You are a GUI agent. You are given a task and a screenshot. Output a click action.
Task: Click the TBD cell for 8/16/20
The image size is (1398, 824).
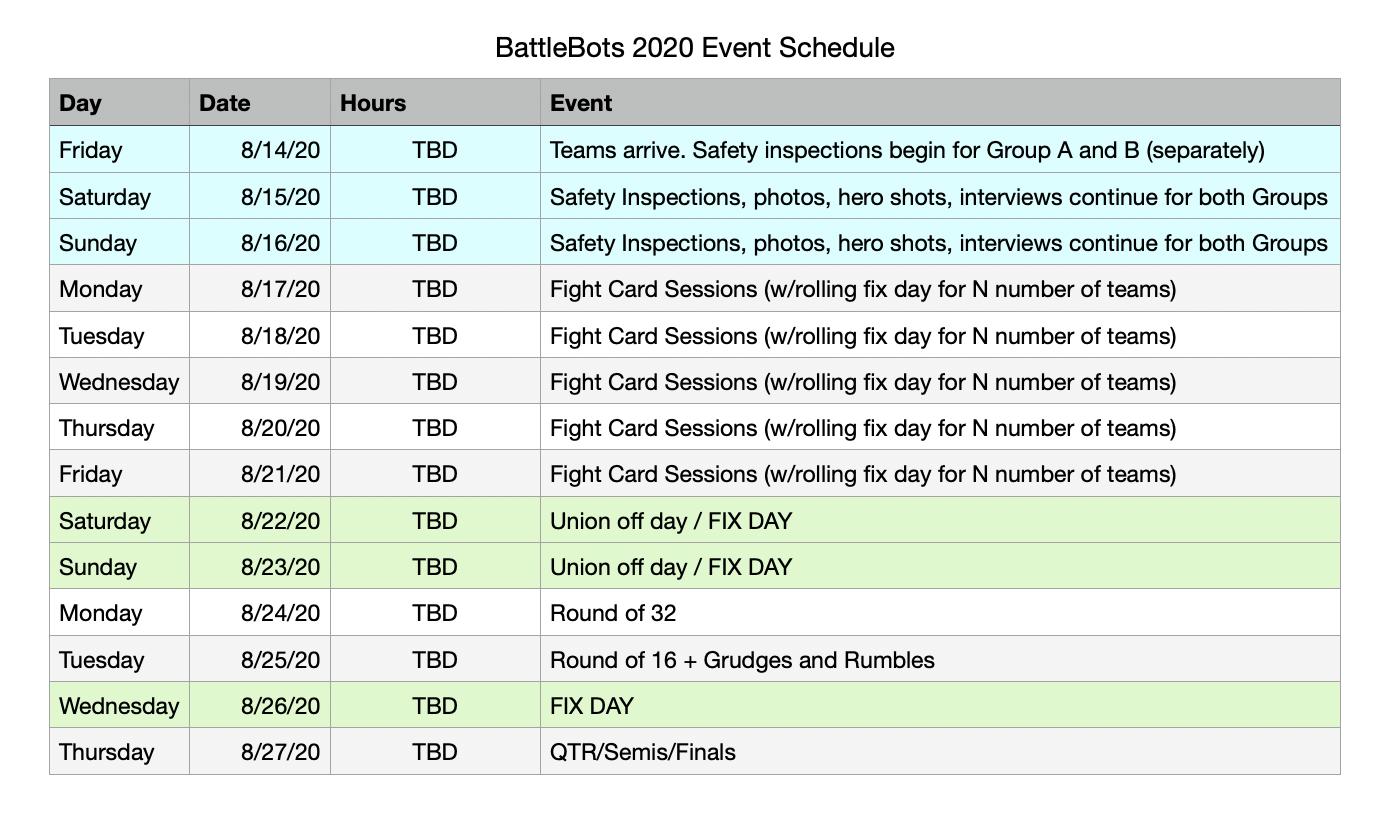435,242
